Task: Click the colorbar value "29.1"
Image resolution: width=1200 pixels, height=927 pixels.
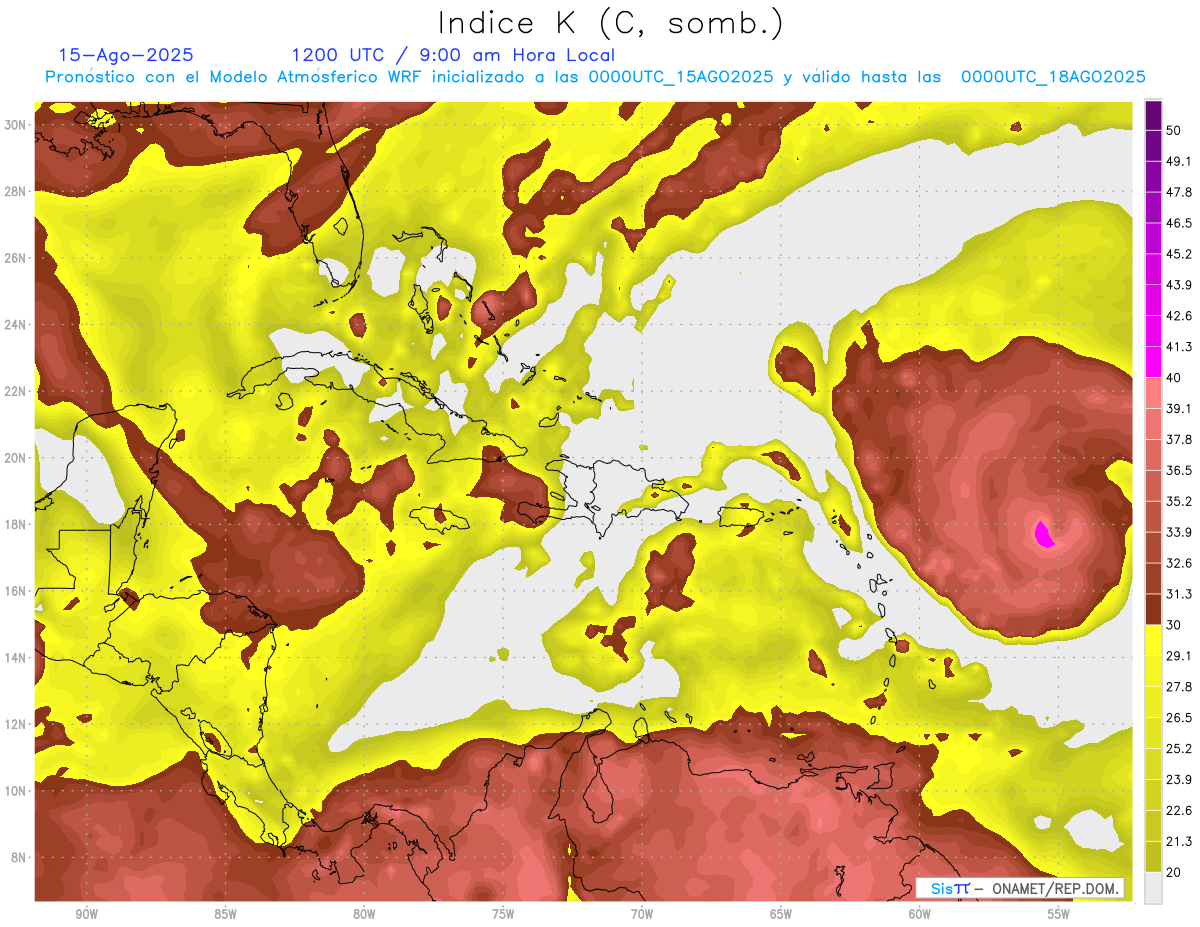Action: (1179, 656)
